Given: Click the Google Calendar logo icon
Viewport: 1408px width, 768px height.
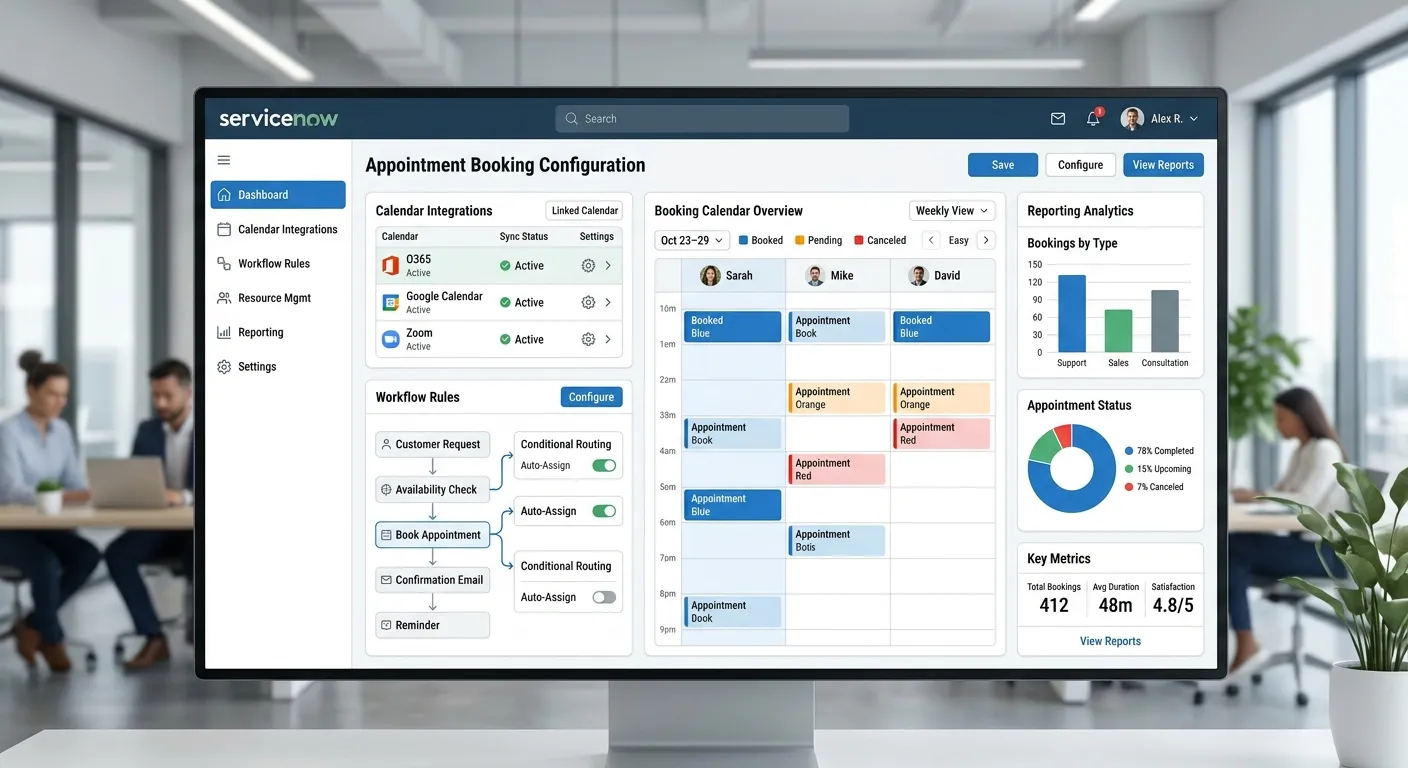Looking at the screenshot, I should click(390, 302).
